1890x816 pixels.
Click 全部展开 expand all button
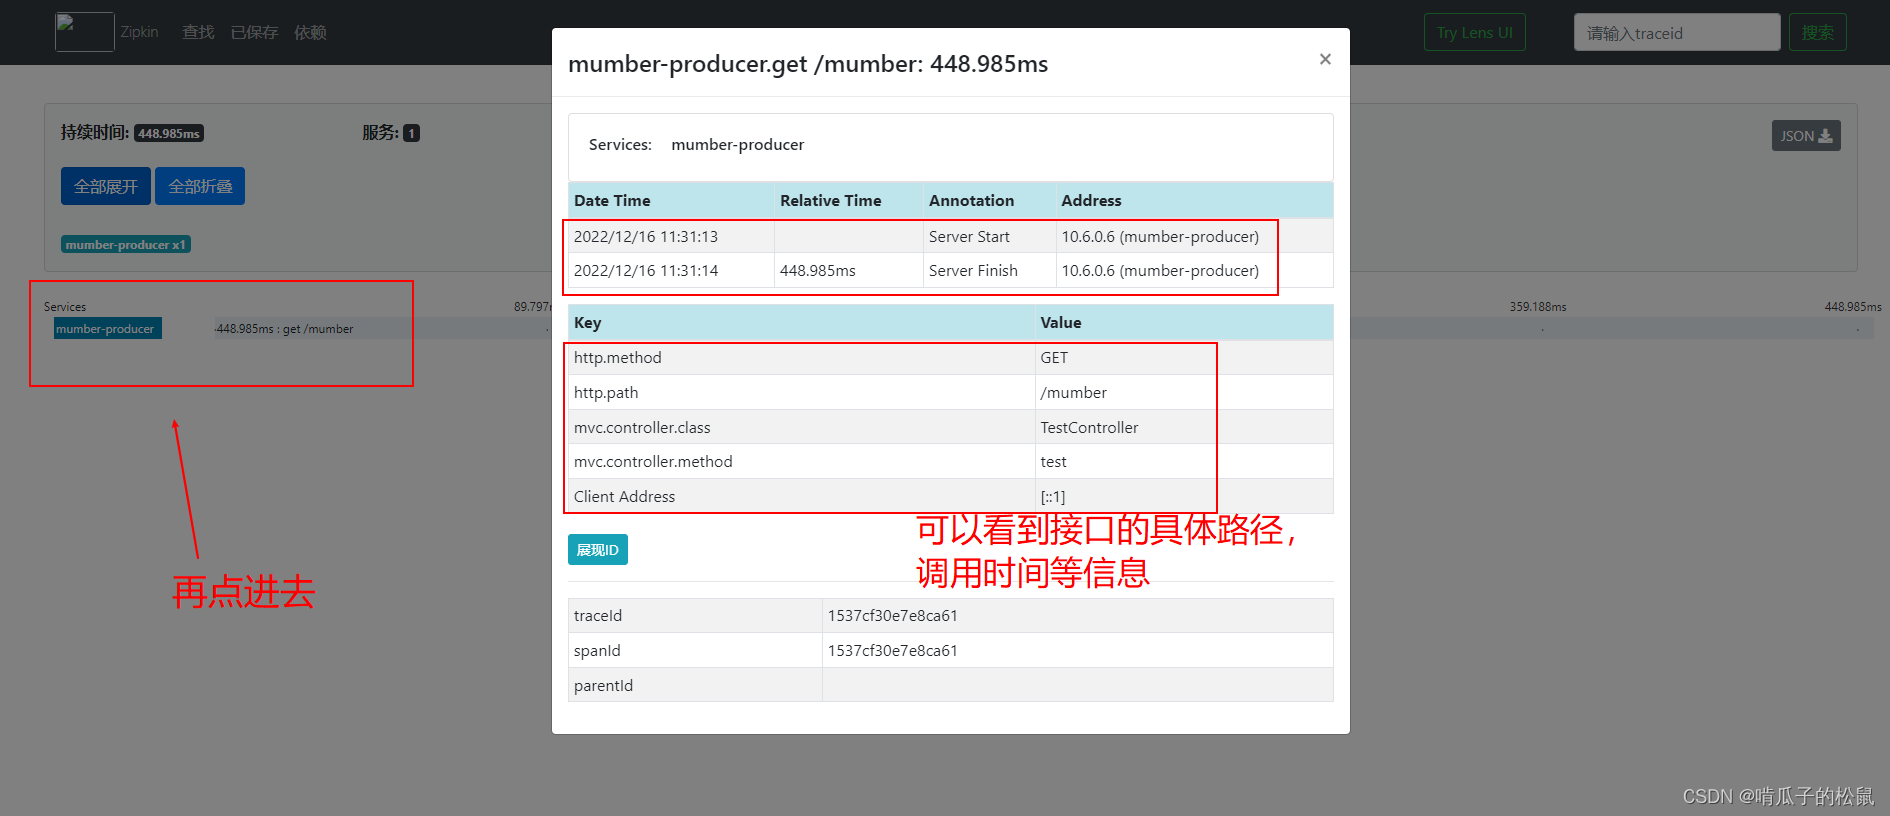[x=106, y=186]
